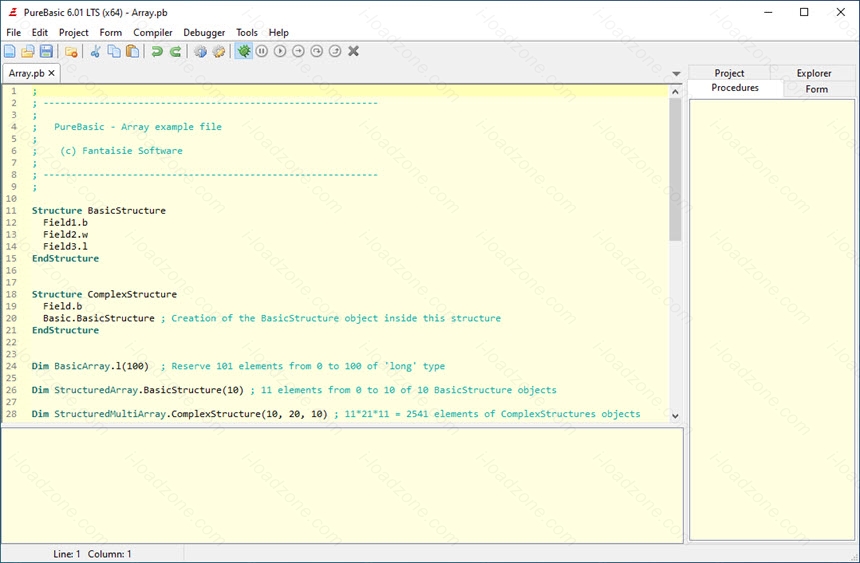Open the Help menu

(279, 32)
